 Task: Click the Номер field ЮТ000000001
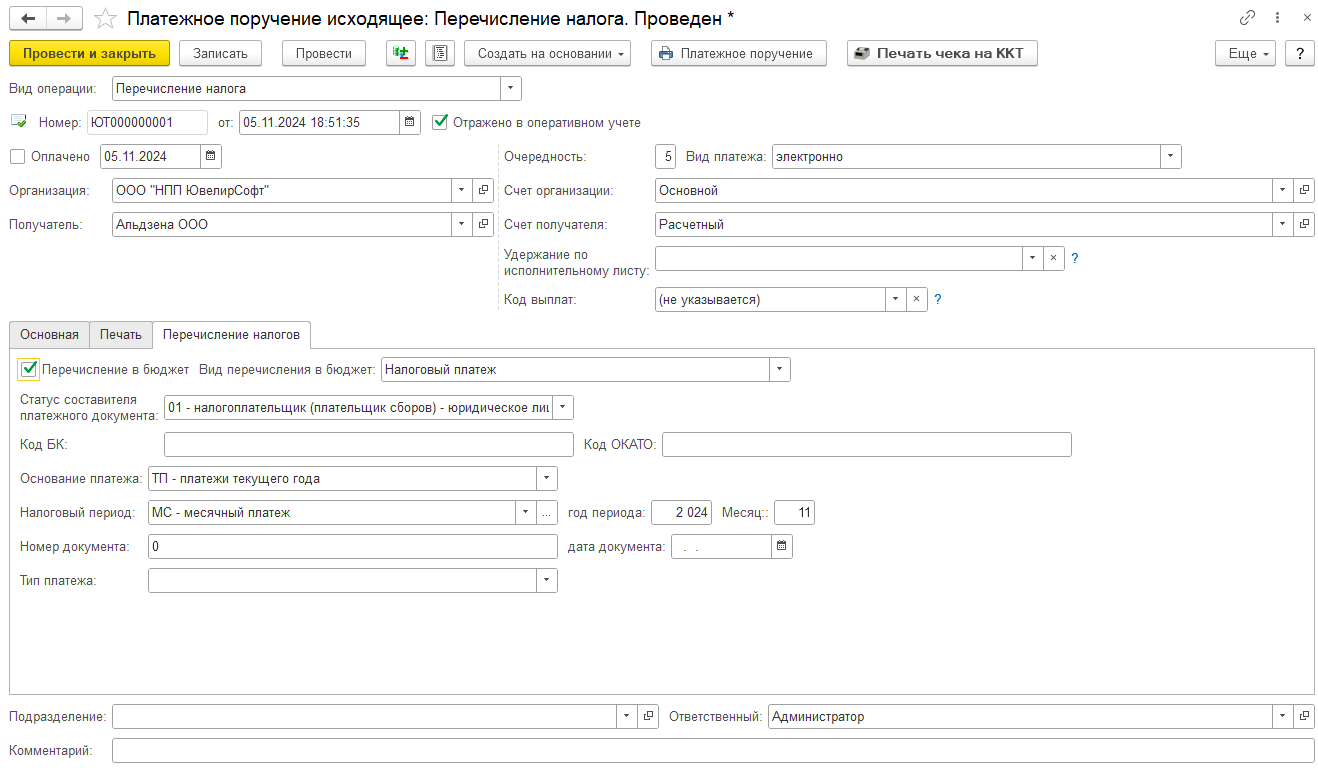pos(147,122)
